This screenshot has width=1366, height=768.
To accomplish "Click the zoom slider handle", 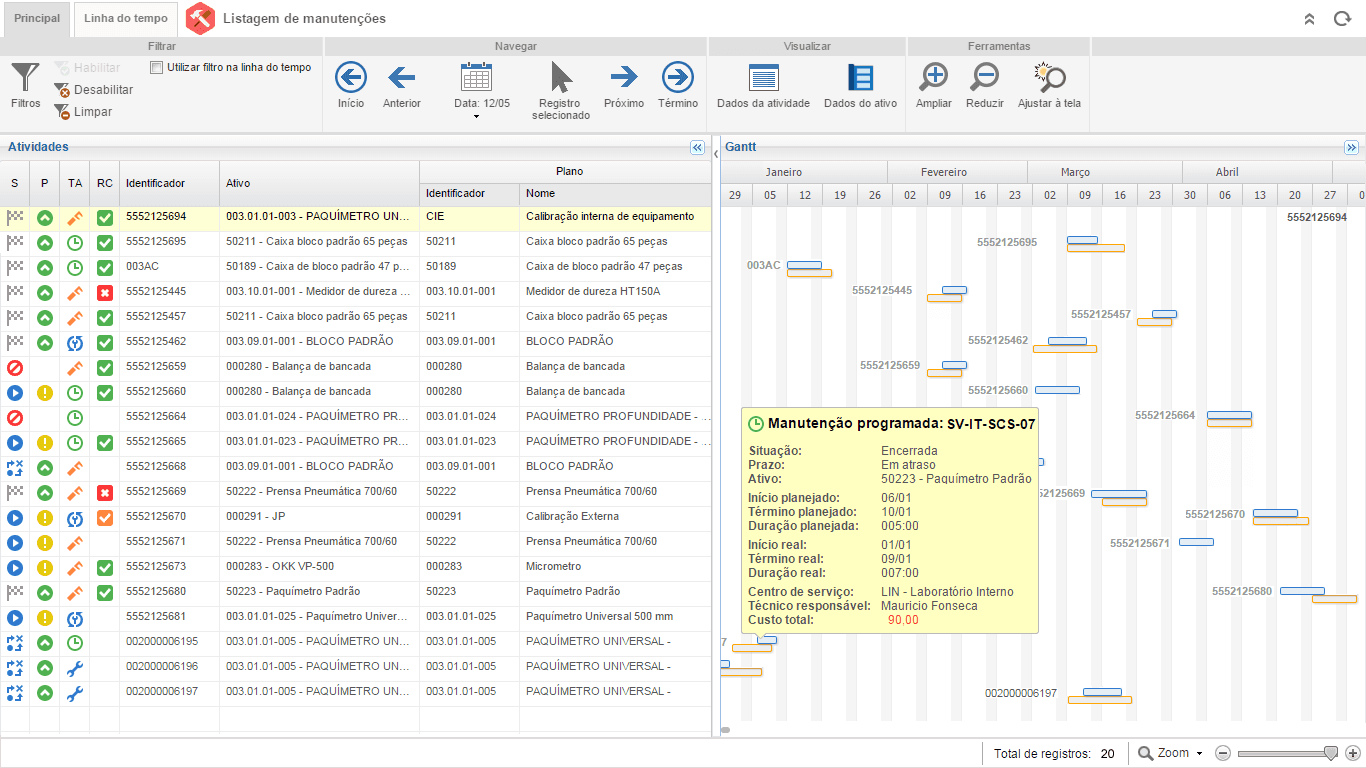I will point(1331,753).
